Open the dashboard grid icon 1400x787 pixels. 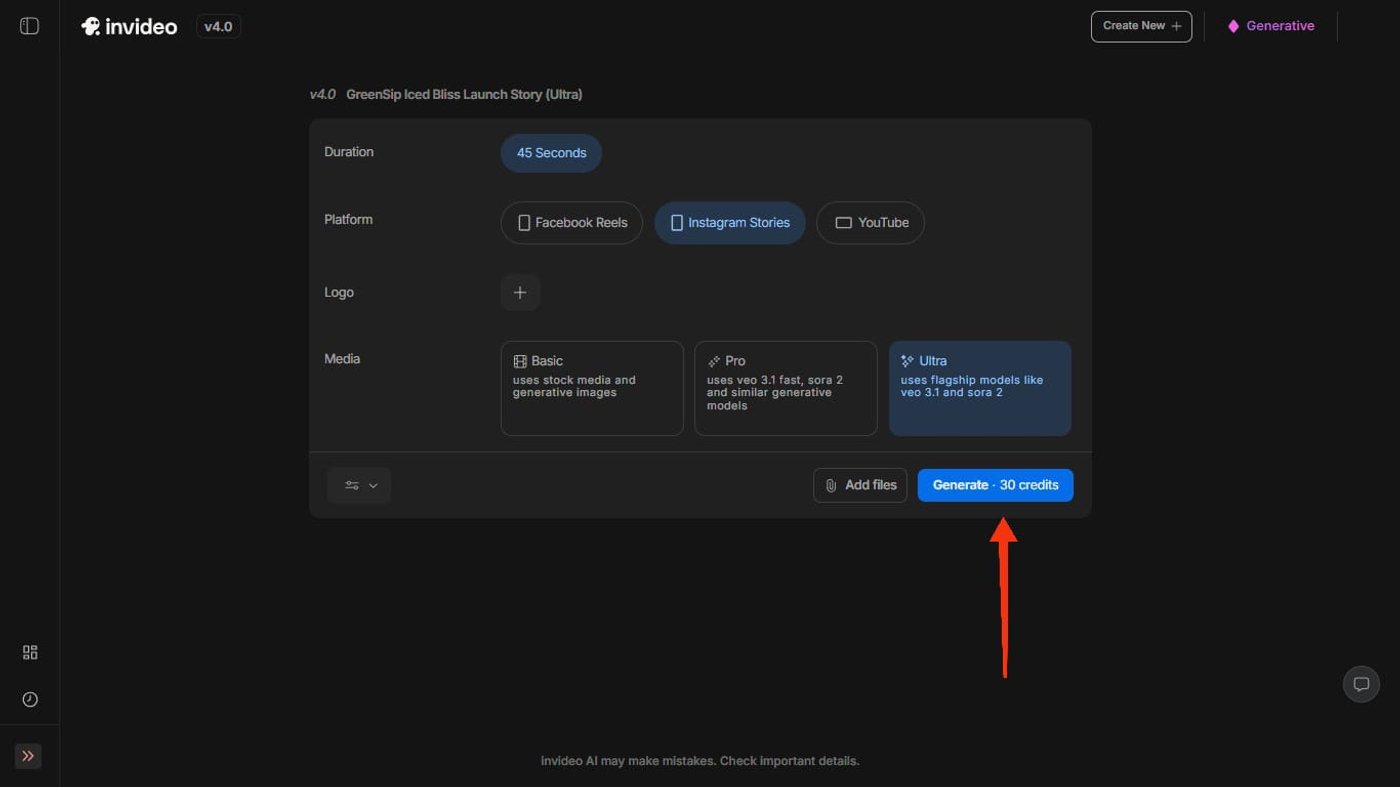(x=30, y=652)
